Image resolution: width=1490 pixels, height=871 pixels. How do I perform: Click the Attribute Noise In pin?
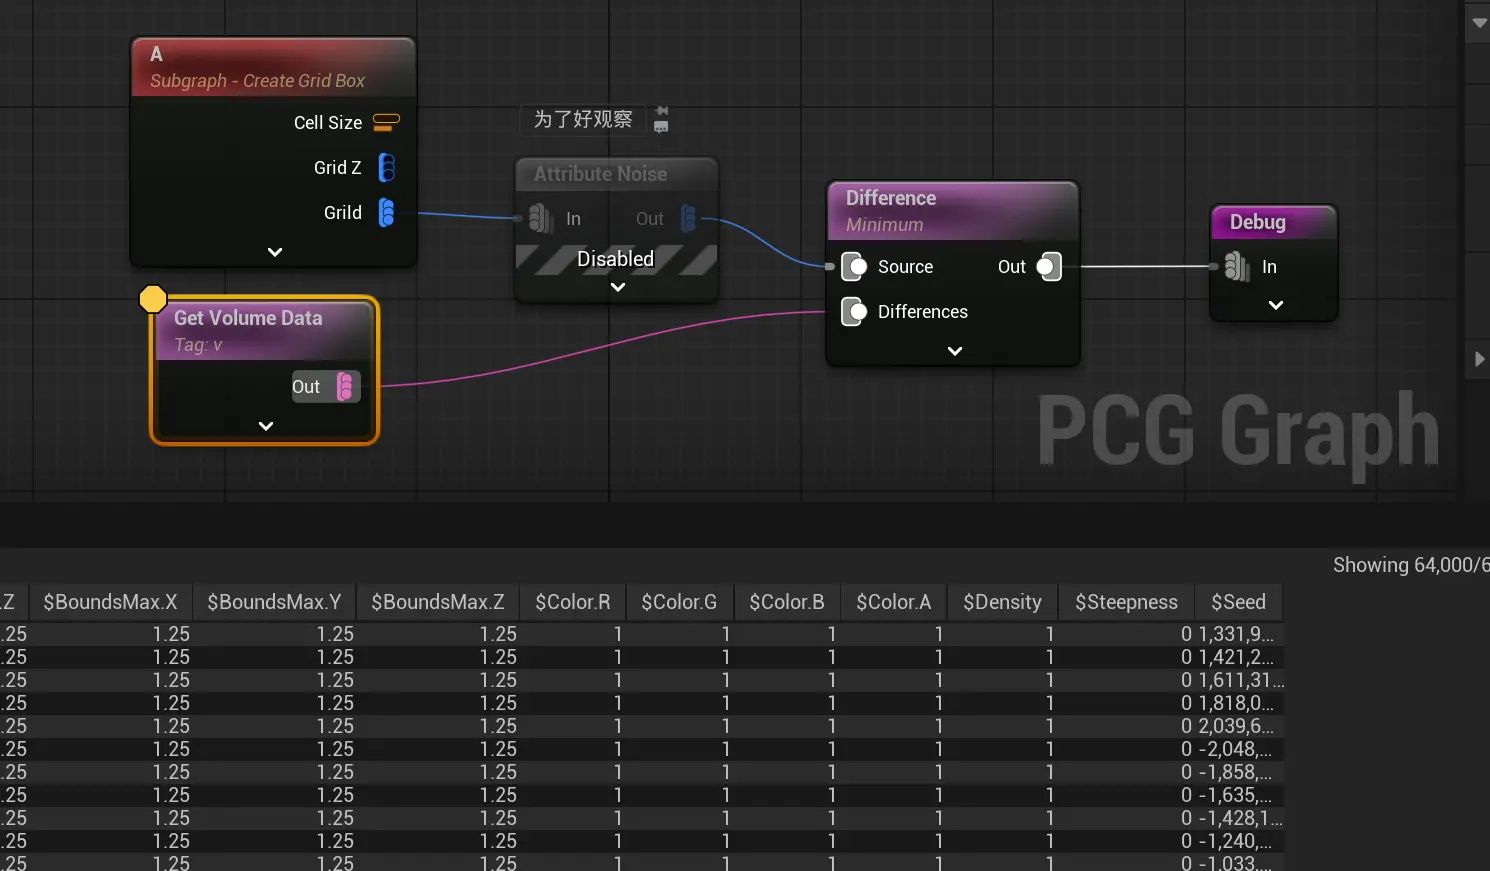(541, 218)
